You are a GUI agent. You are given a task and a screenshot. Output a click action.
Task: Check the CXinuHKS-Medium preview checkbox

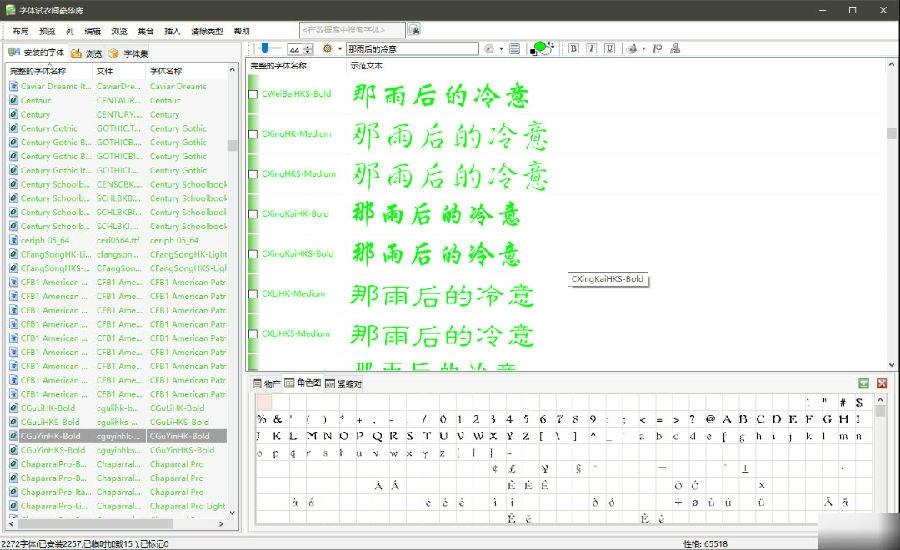[x=253, y=174]
